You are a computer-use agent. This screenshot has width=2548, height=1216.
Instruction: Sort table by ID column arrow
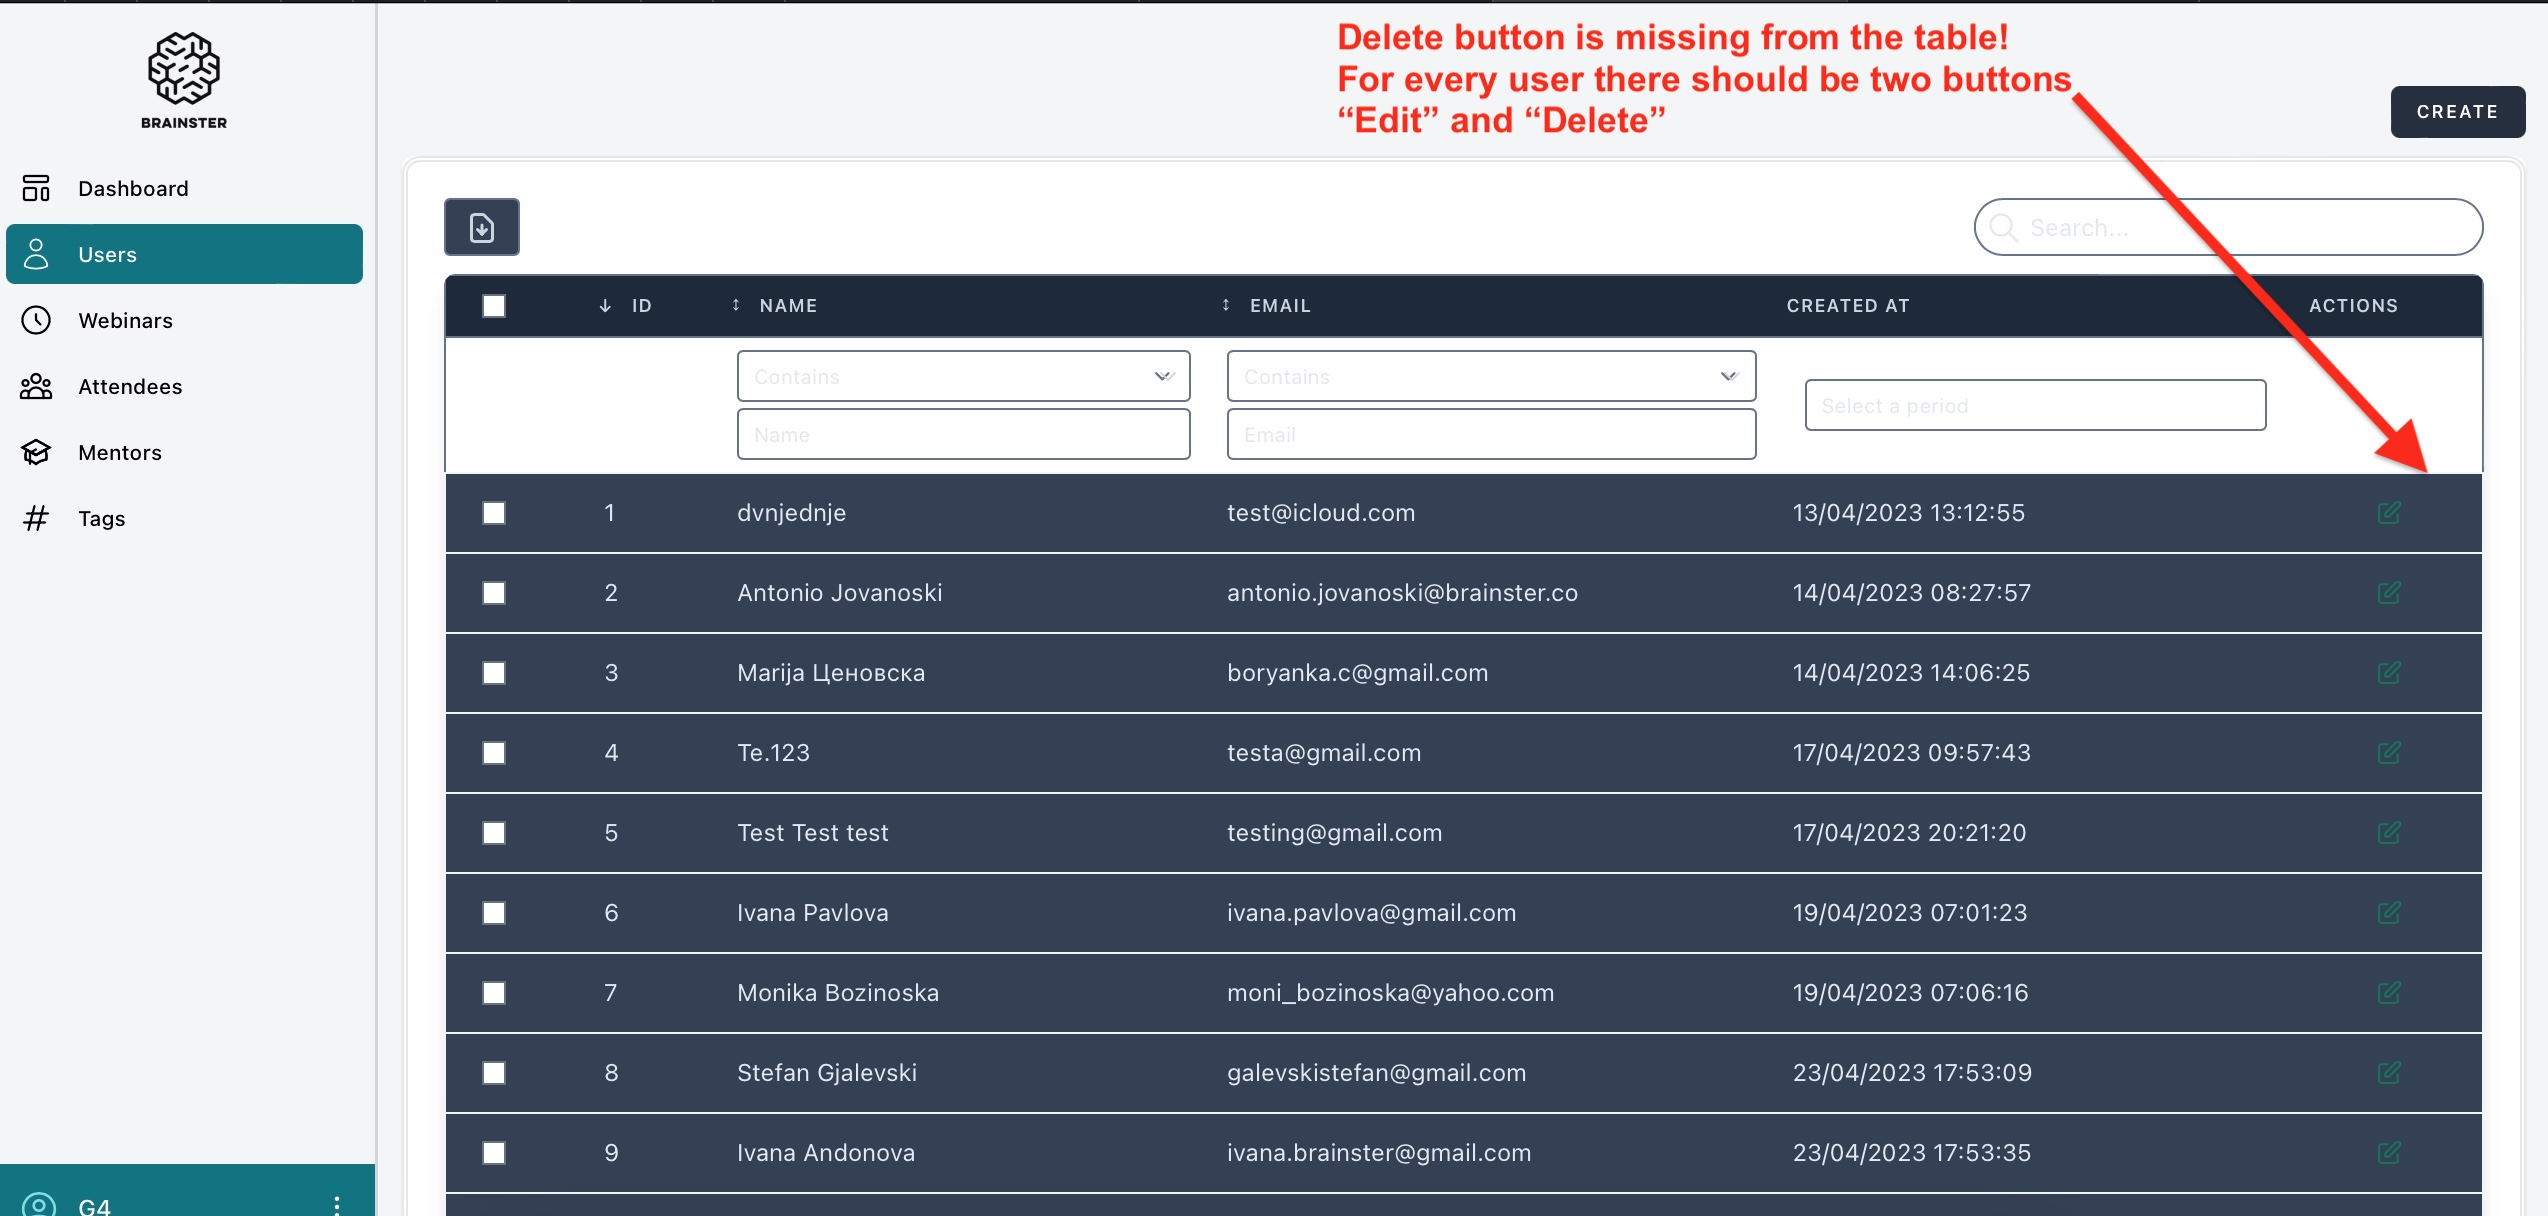605,306
